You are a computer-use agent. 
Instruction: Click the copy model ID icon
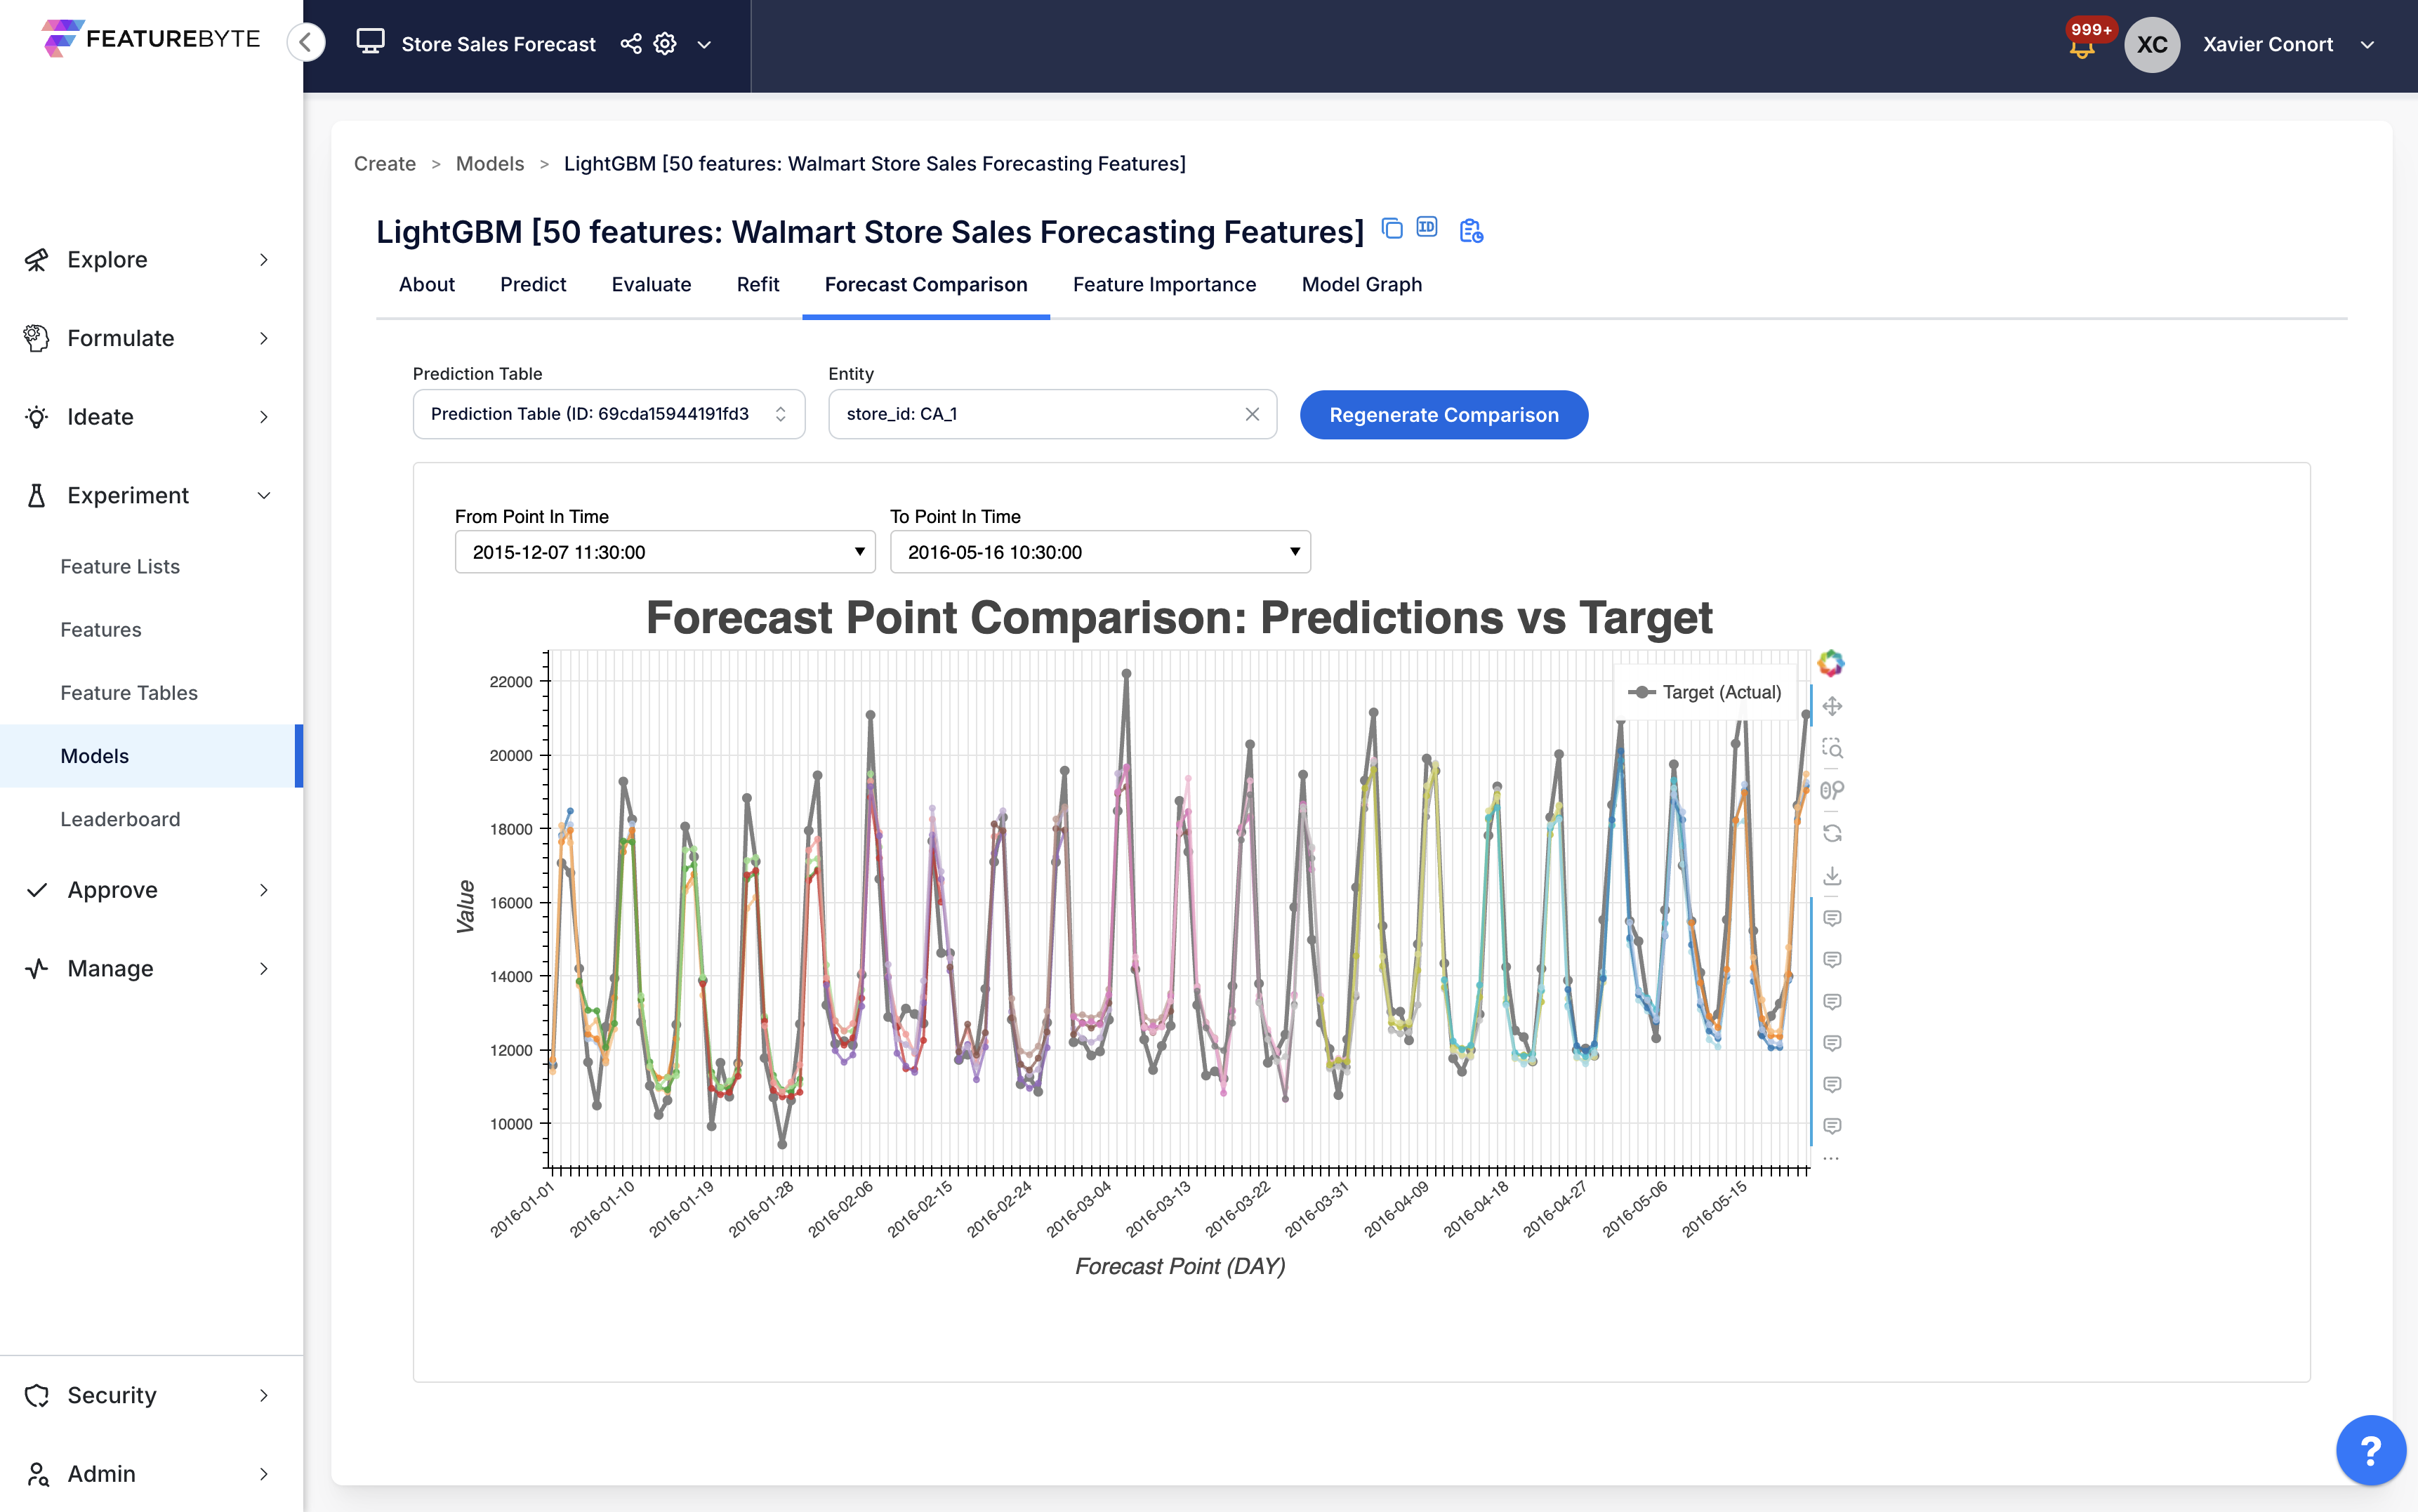click(1427, 228)
